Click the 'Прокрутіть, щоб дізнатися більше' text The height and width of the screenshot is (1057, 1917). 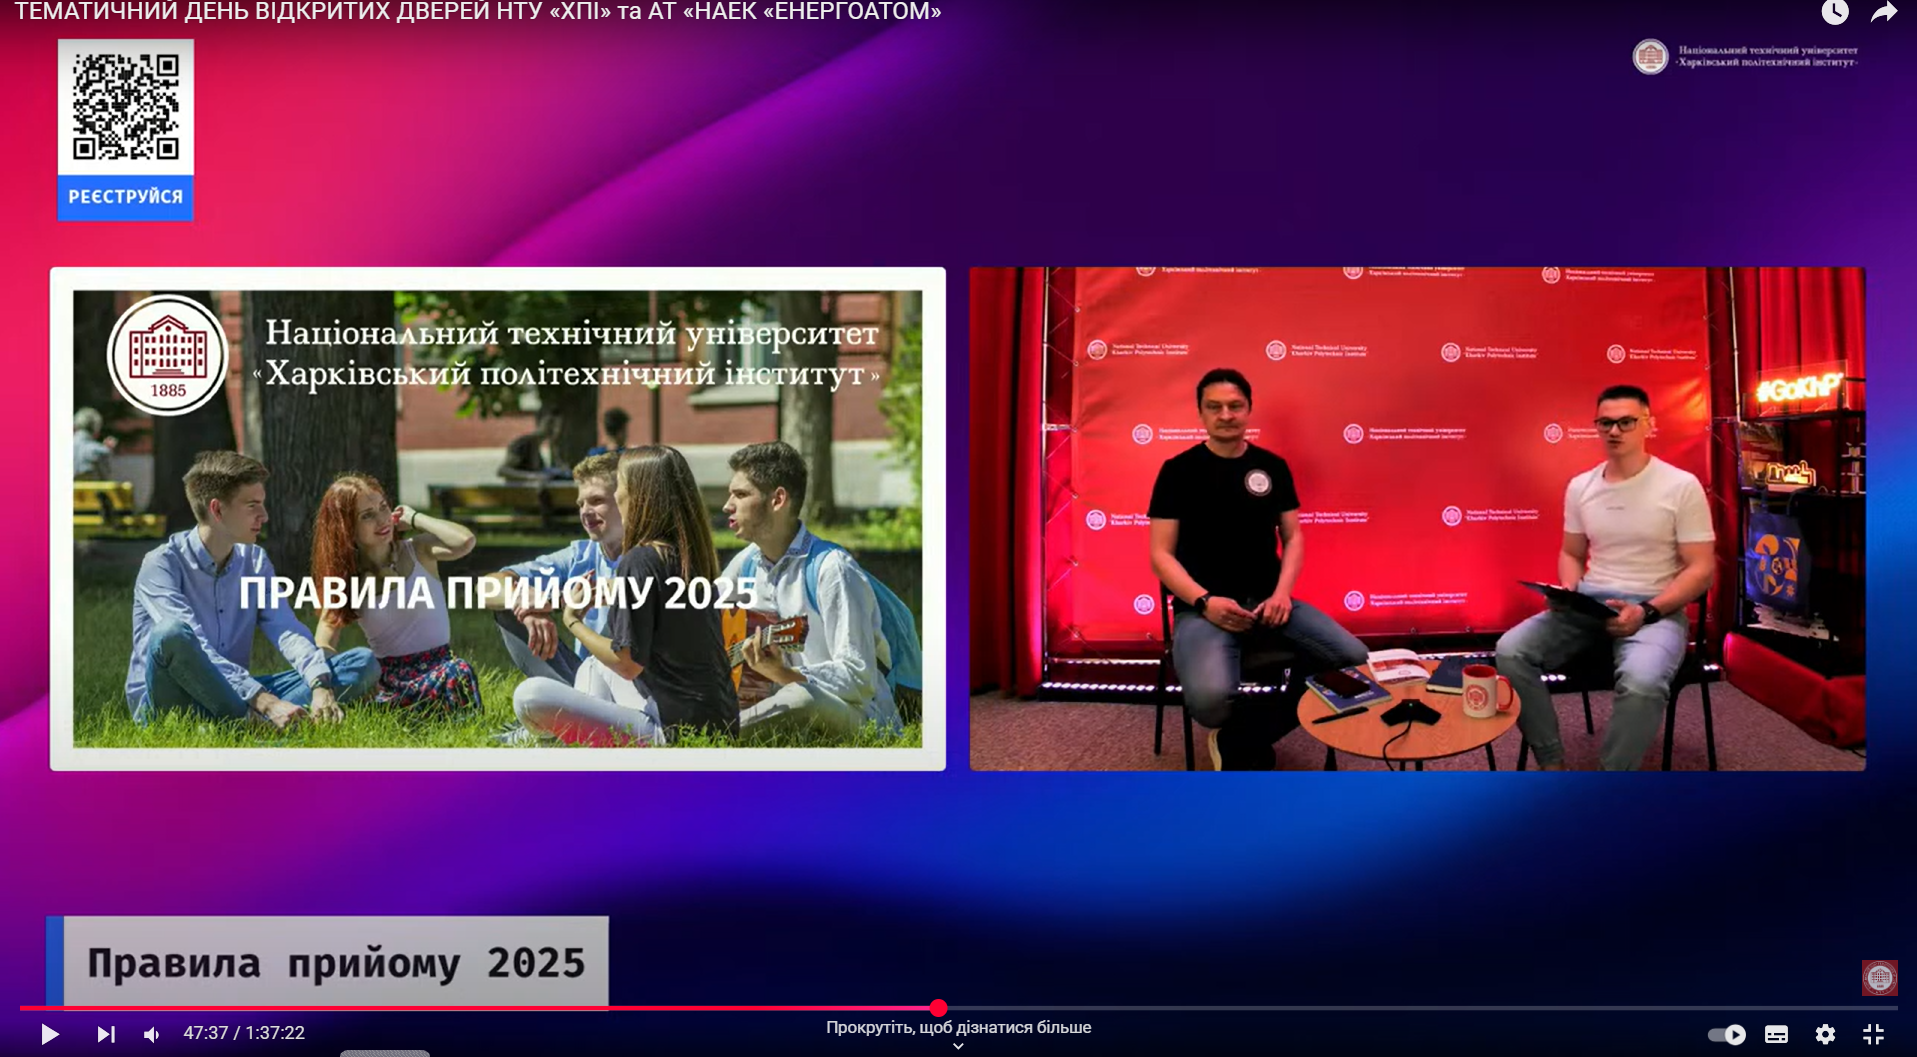pos(958,1027)
